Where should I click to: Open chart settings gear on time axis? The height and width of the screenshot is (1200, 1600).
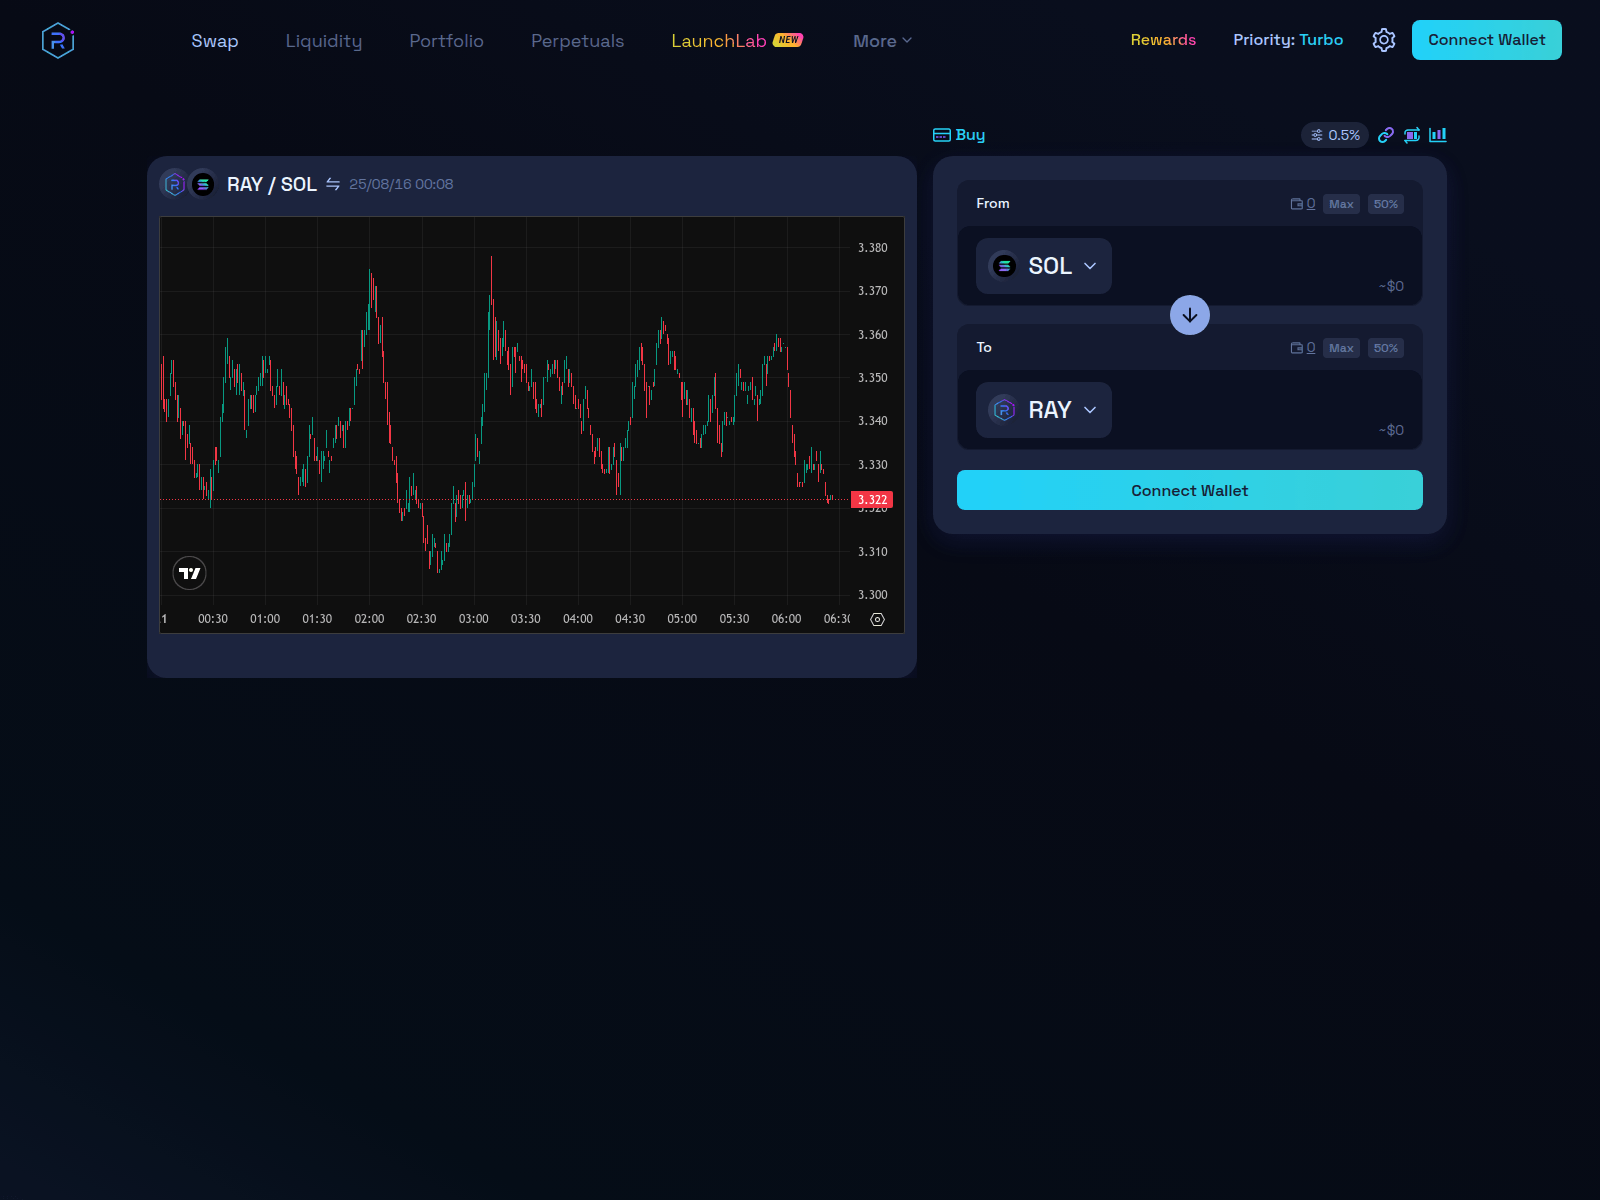(877, 619)
